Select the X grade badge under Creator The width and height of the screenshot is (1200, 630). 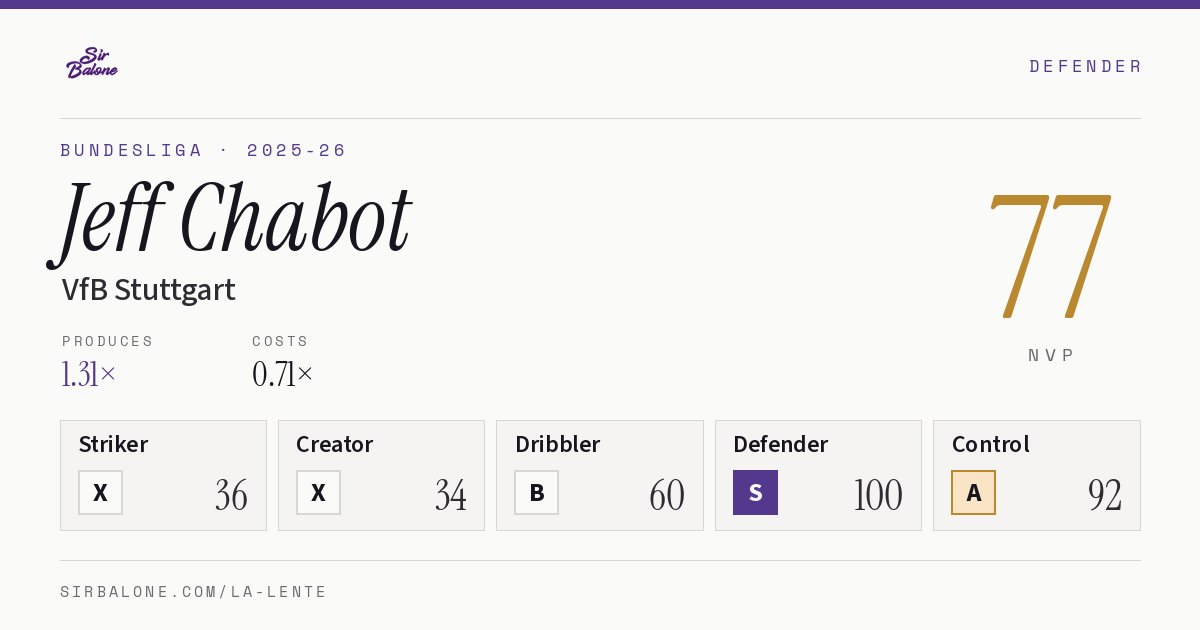pyautogui.click(x=318, y=492)
